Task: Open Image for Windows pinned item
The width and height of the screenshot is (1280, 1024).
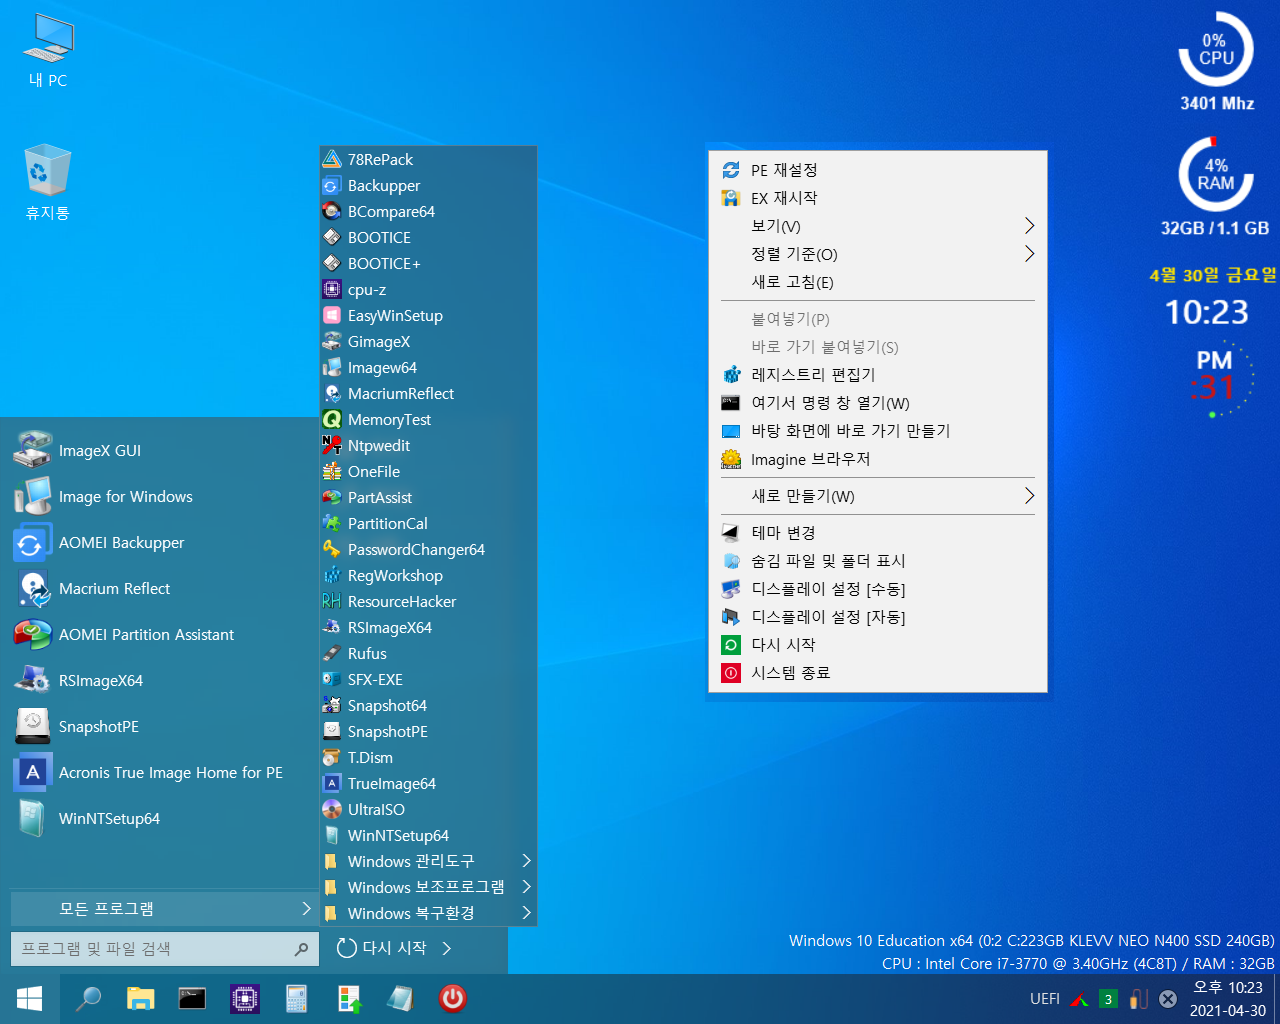Action: point(164,497)
